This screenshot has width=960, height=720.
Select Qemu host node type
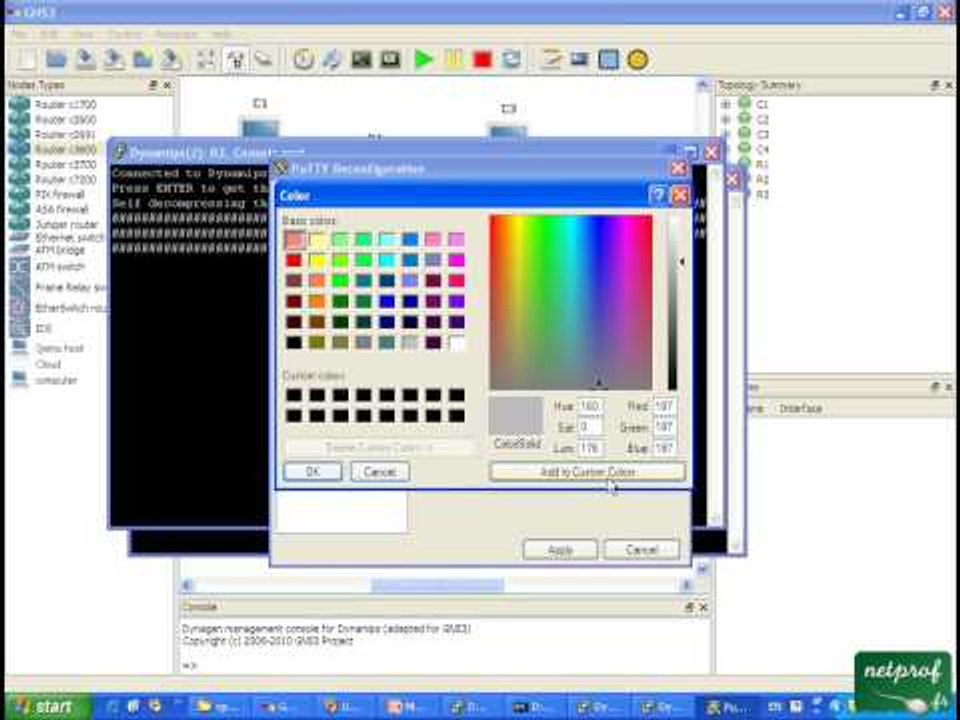(59, 348)
